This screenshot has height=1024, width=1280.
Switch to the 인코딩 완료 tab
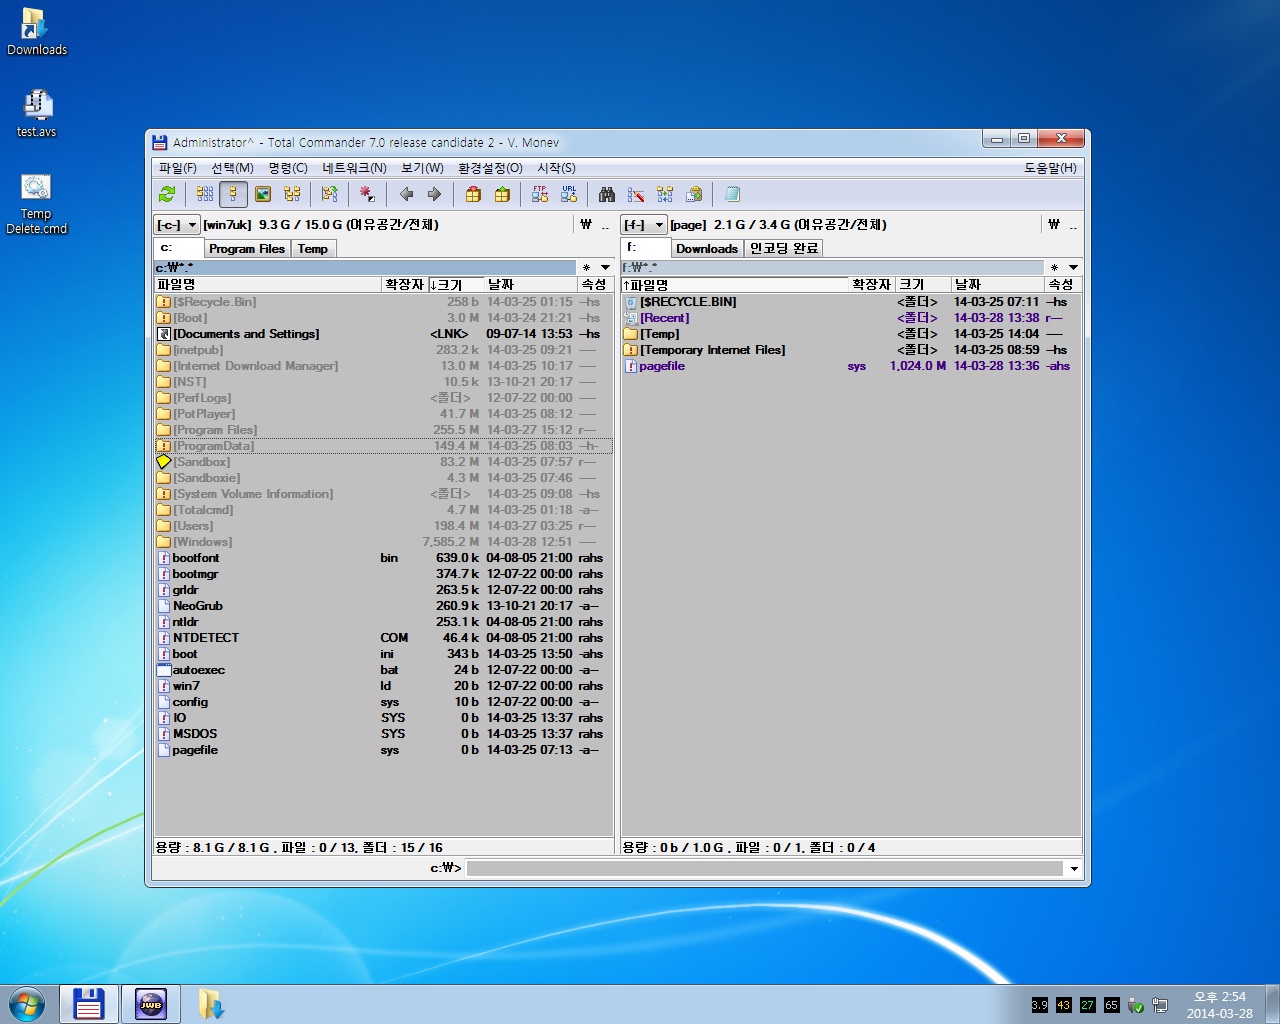point(784,248)
